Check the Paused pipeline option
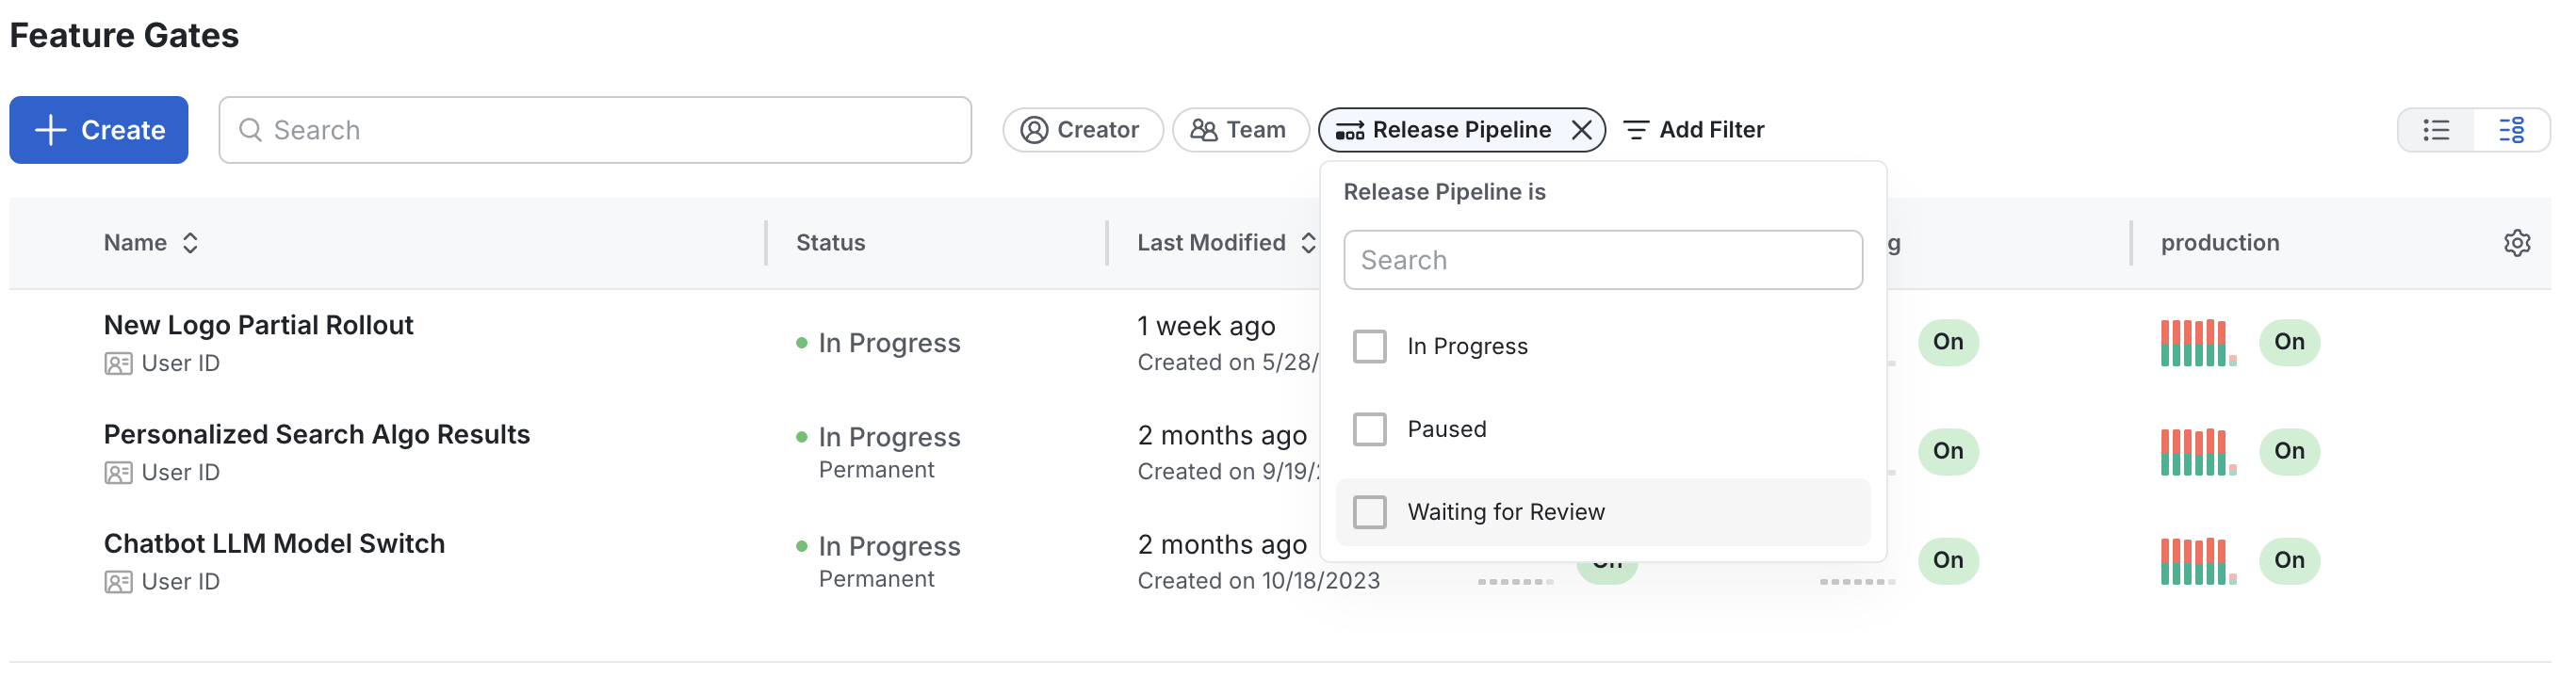The image size is (2576, 678). tap(1369, 429)
